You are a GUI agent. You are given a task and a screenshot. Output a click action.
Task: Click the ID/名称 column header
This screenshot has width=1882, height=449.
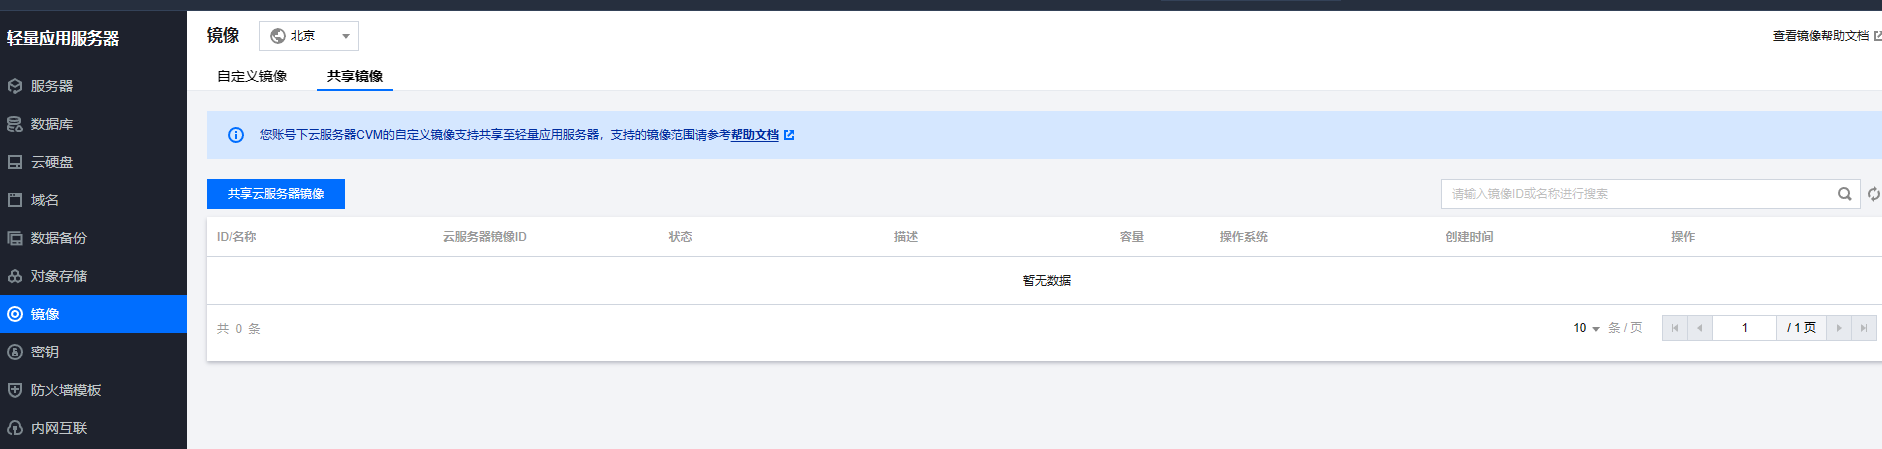[237, 237]
